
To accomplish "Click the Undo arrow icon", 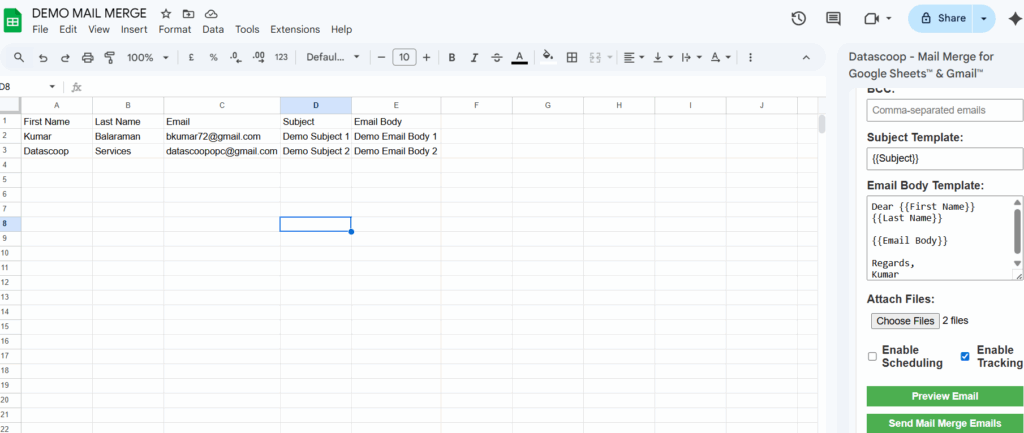I will pyautogui.click(x=43, y=58).
